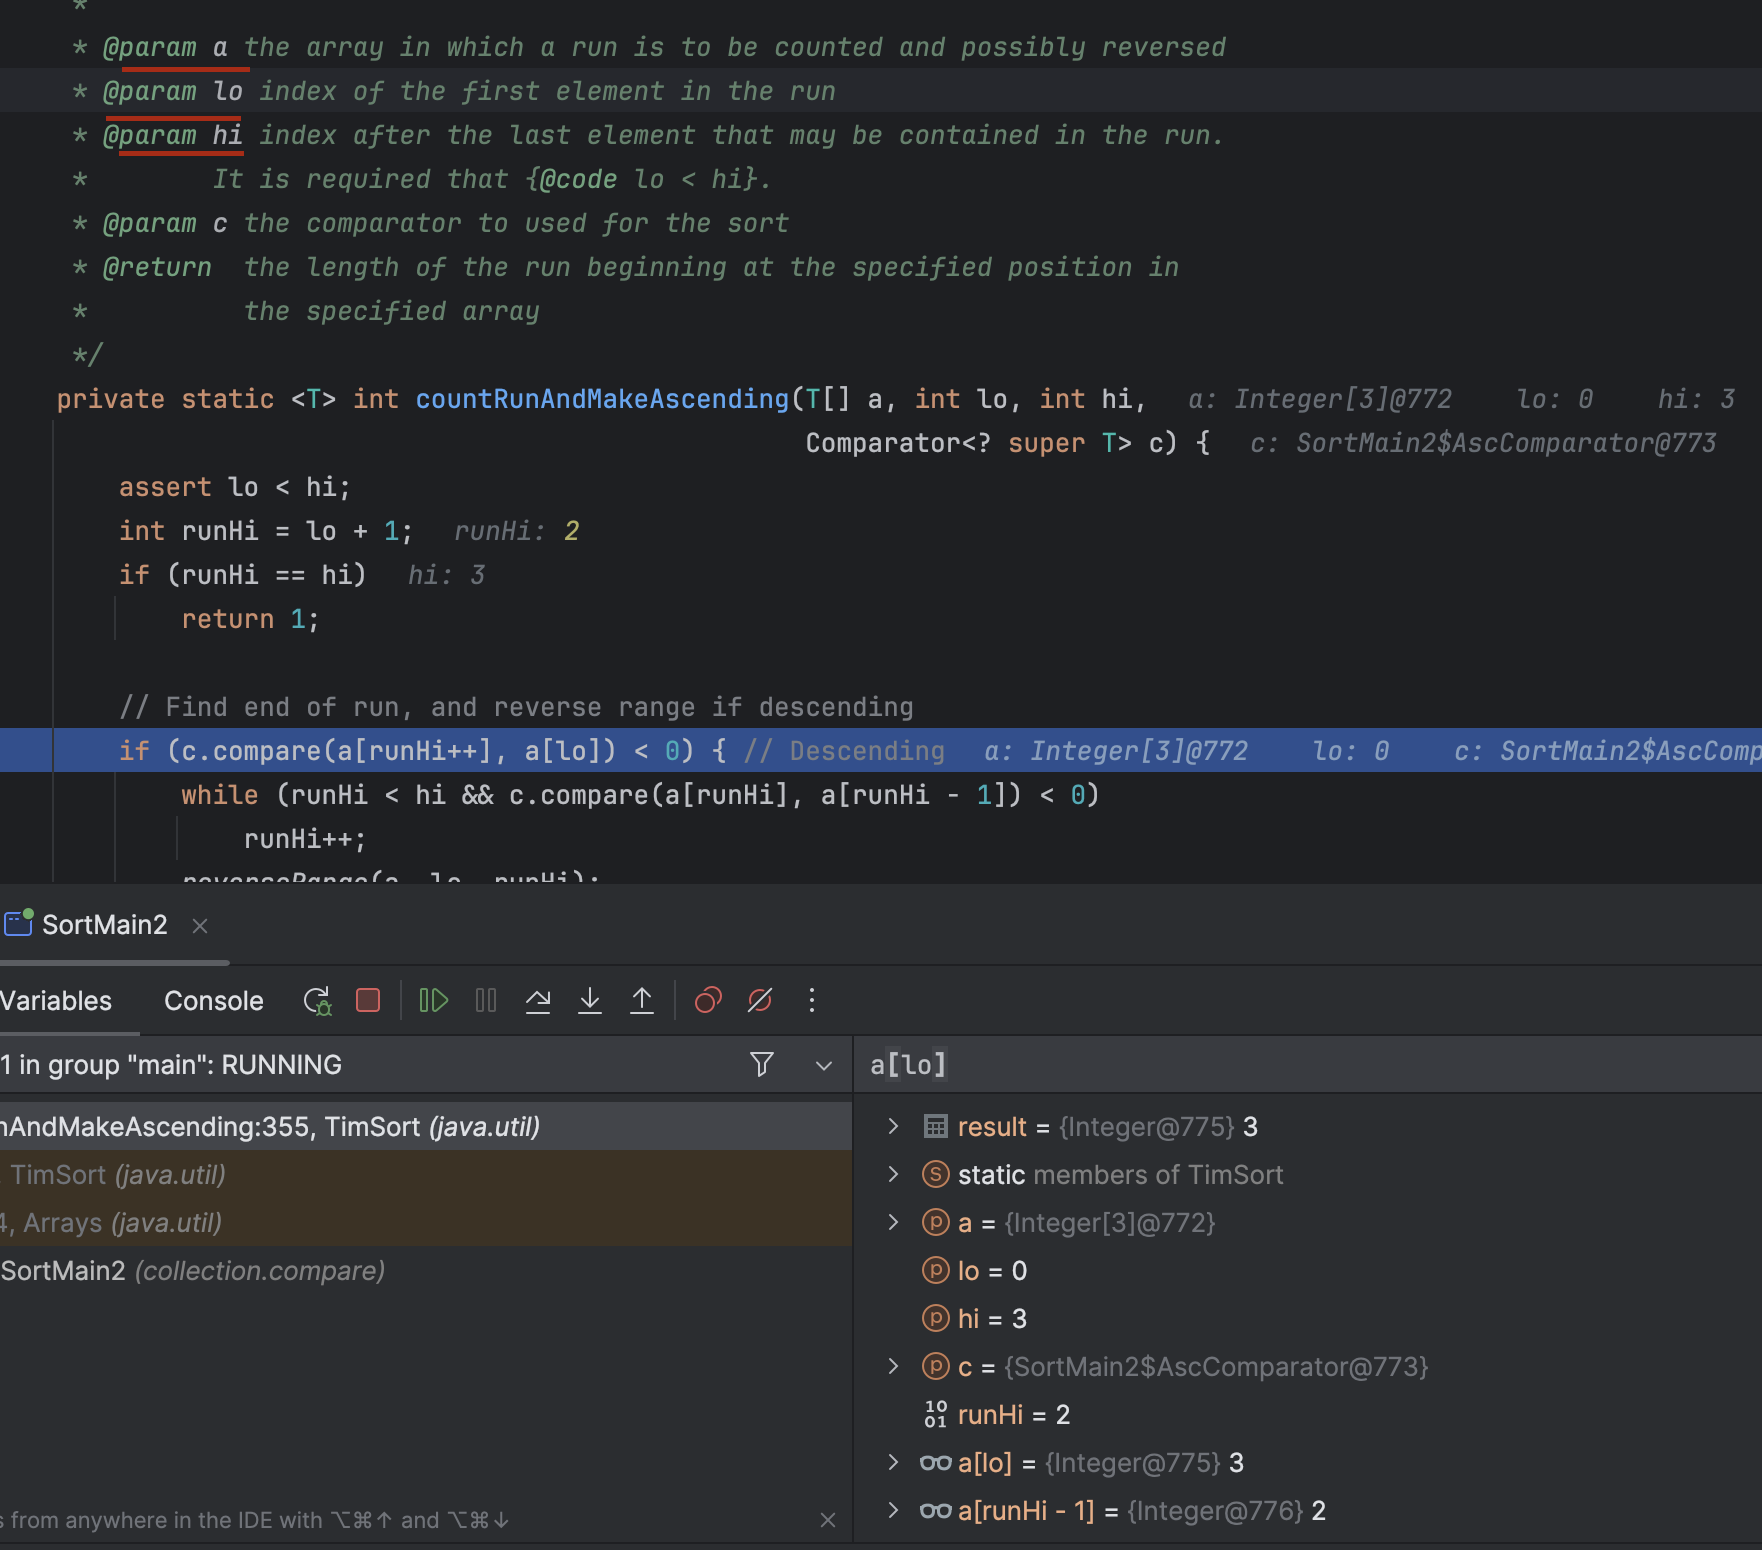
Task: Click the frames filter icon
Action: [762, 1064]
